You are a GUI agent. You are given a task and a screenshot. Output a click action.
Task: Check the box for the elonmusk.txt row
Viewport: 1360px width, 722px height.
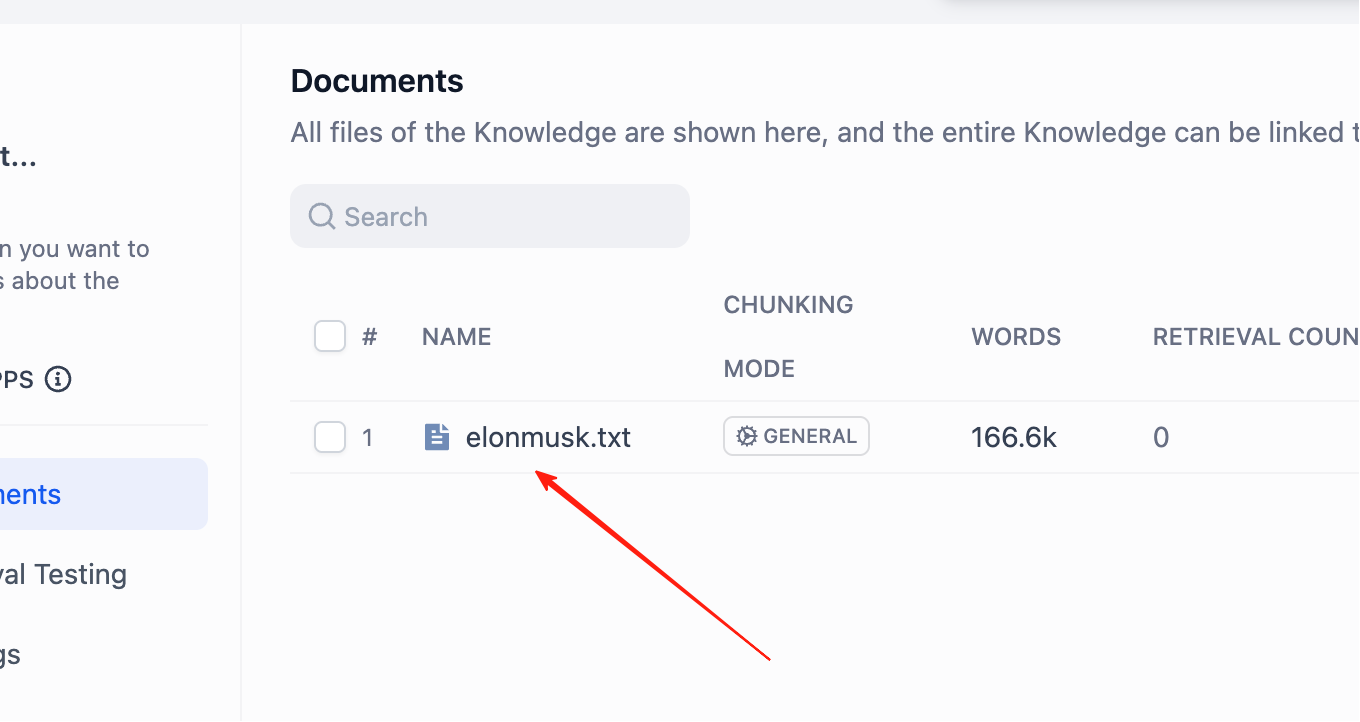click(x=330, y=437)
